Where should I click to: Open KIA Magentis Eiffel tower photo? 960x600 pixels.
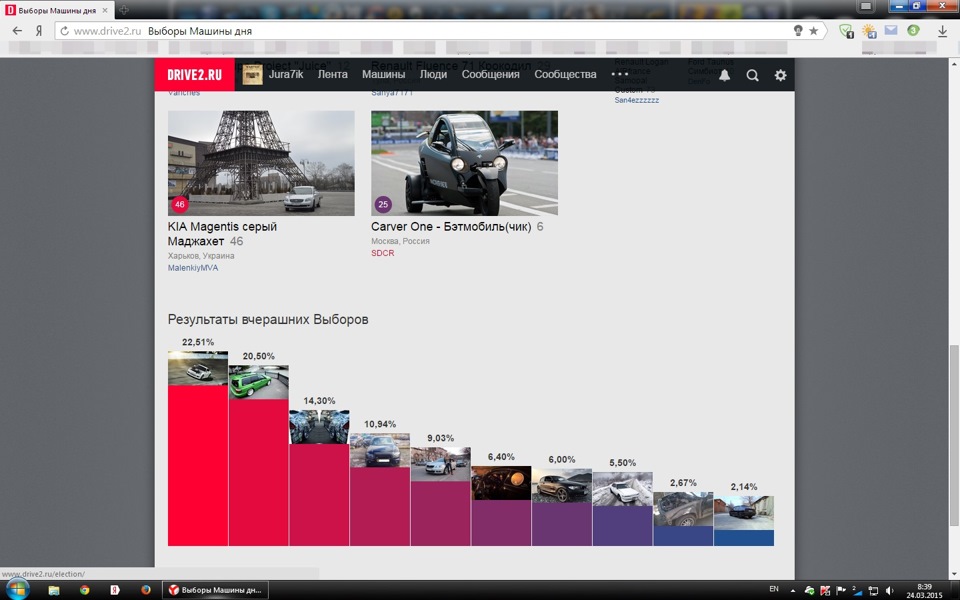(261, 163)
